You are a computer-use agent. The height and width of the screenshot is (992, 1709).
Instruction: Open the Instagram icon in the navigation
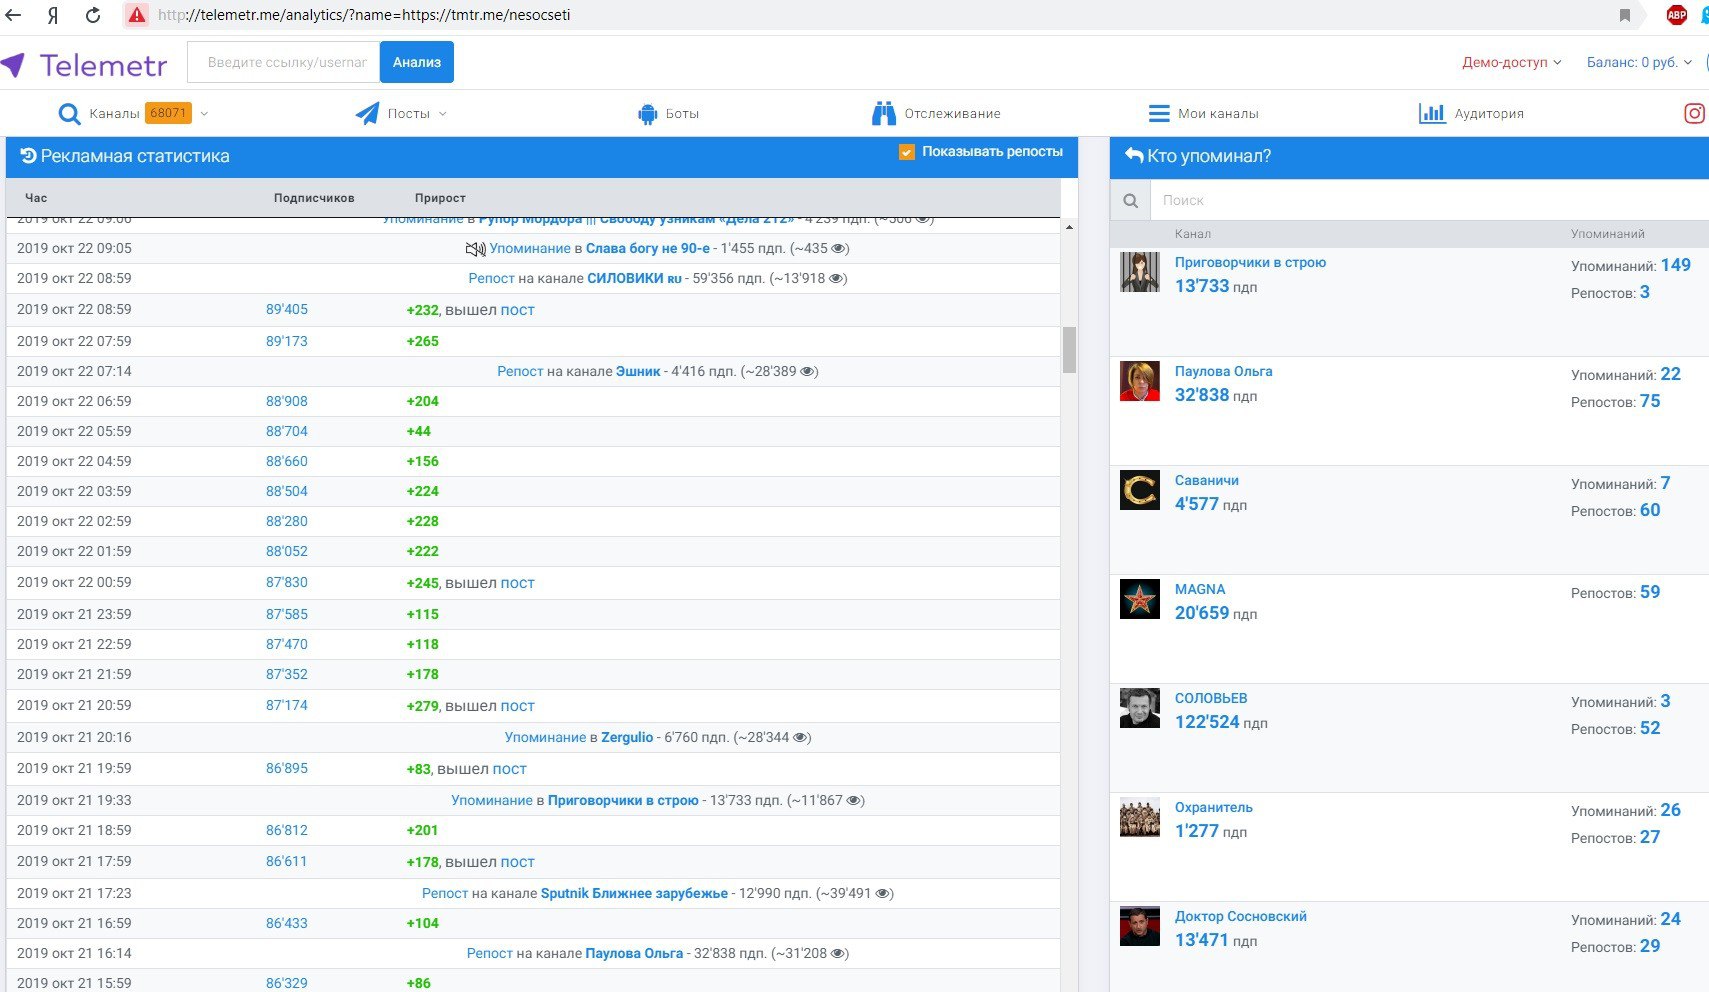tap(1695, 113)
